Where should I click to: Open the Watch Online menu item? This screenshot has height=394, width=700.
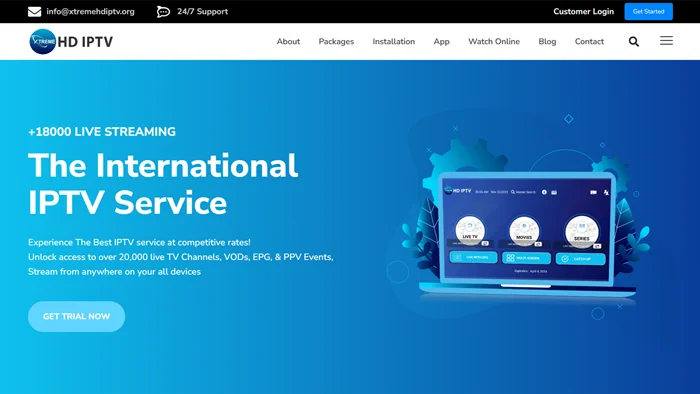click(494, 41)
